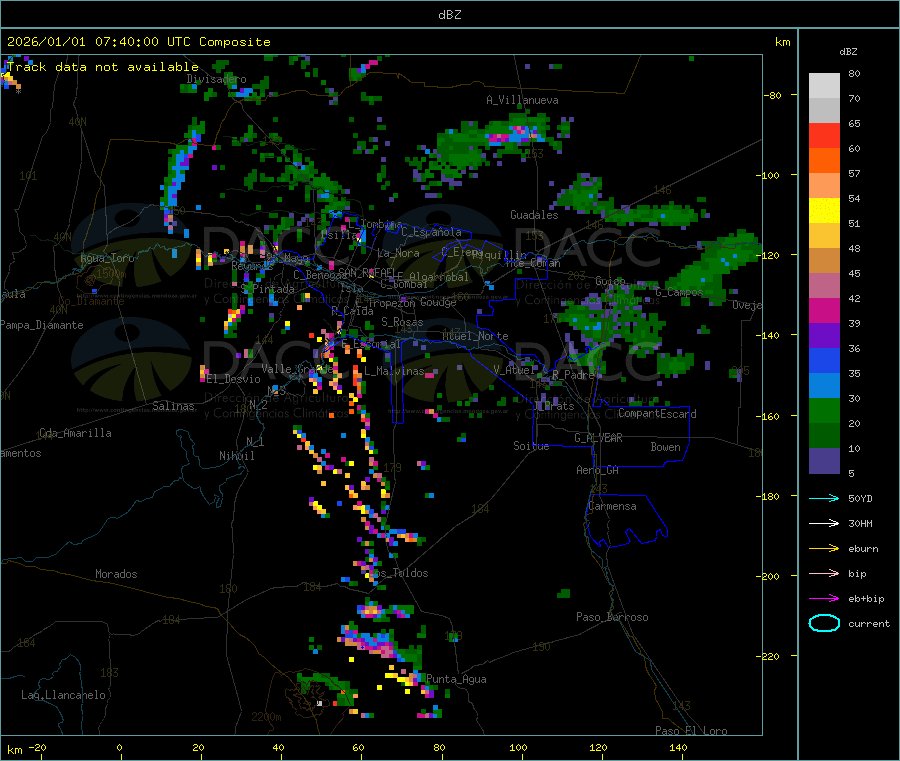This screenshot has height=761, width=900.
Task: Click the 'Carmensa' map label
Action: coord(612,506)
